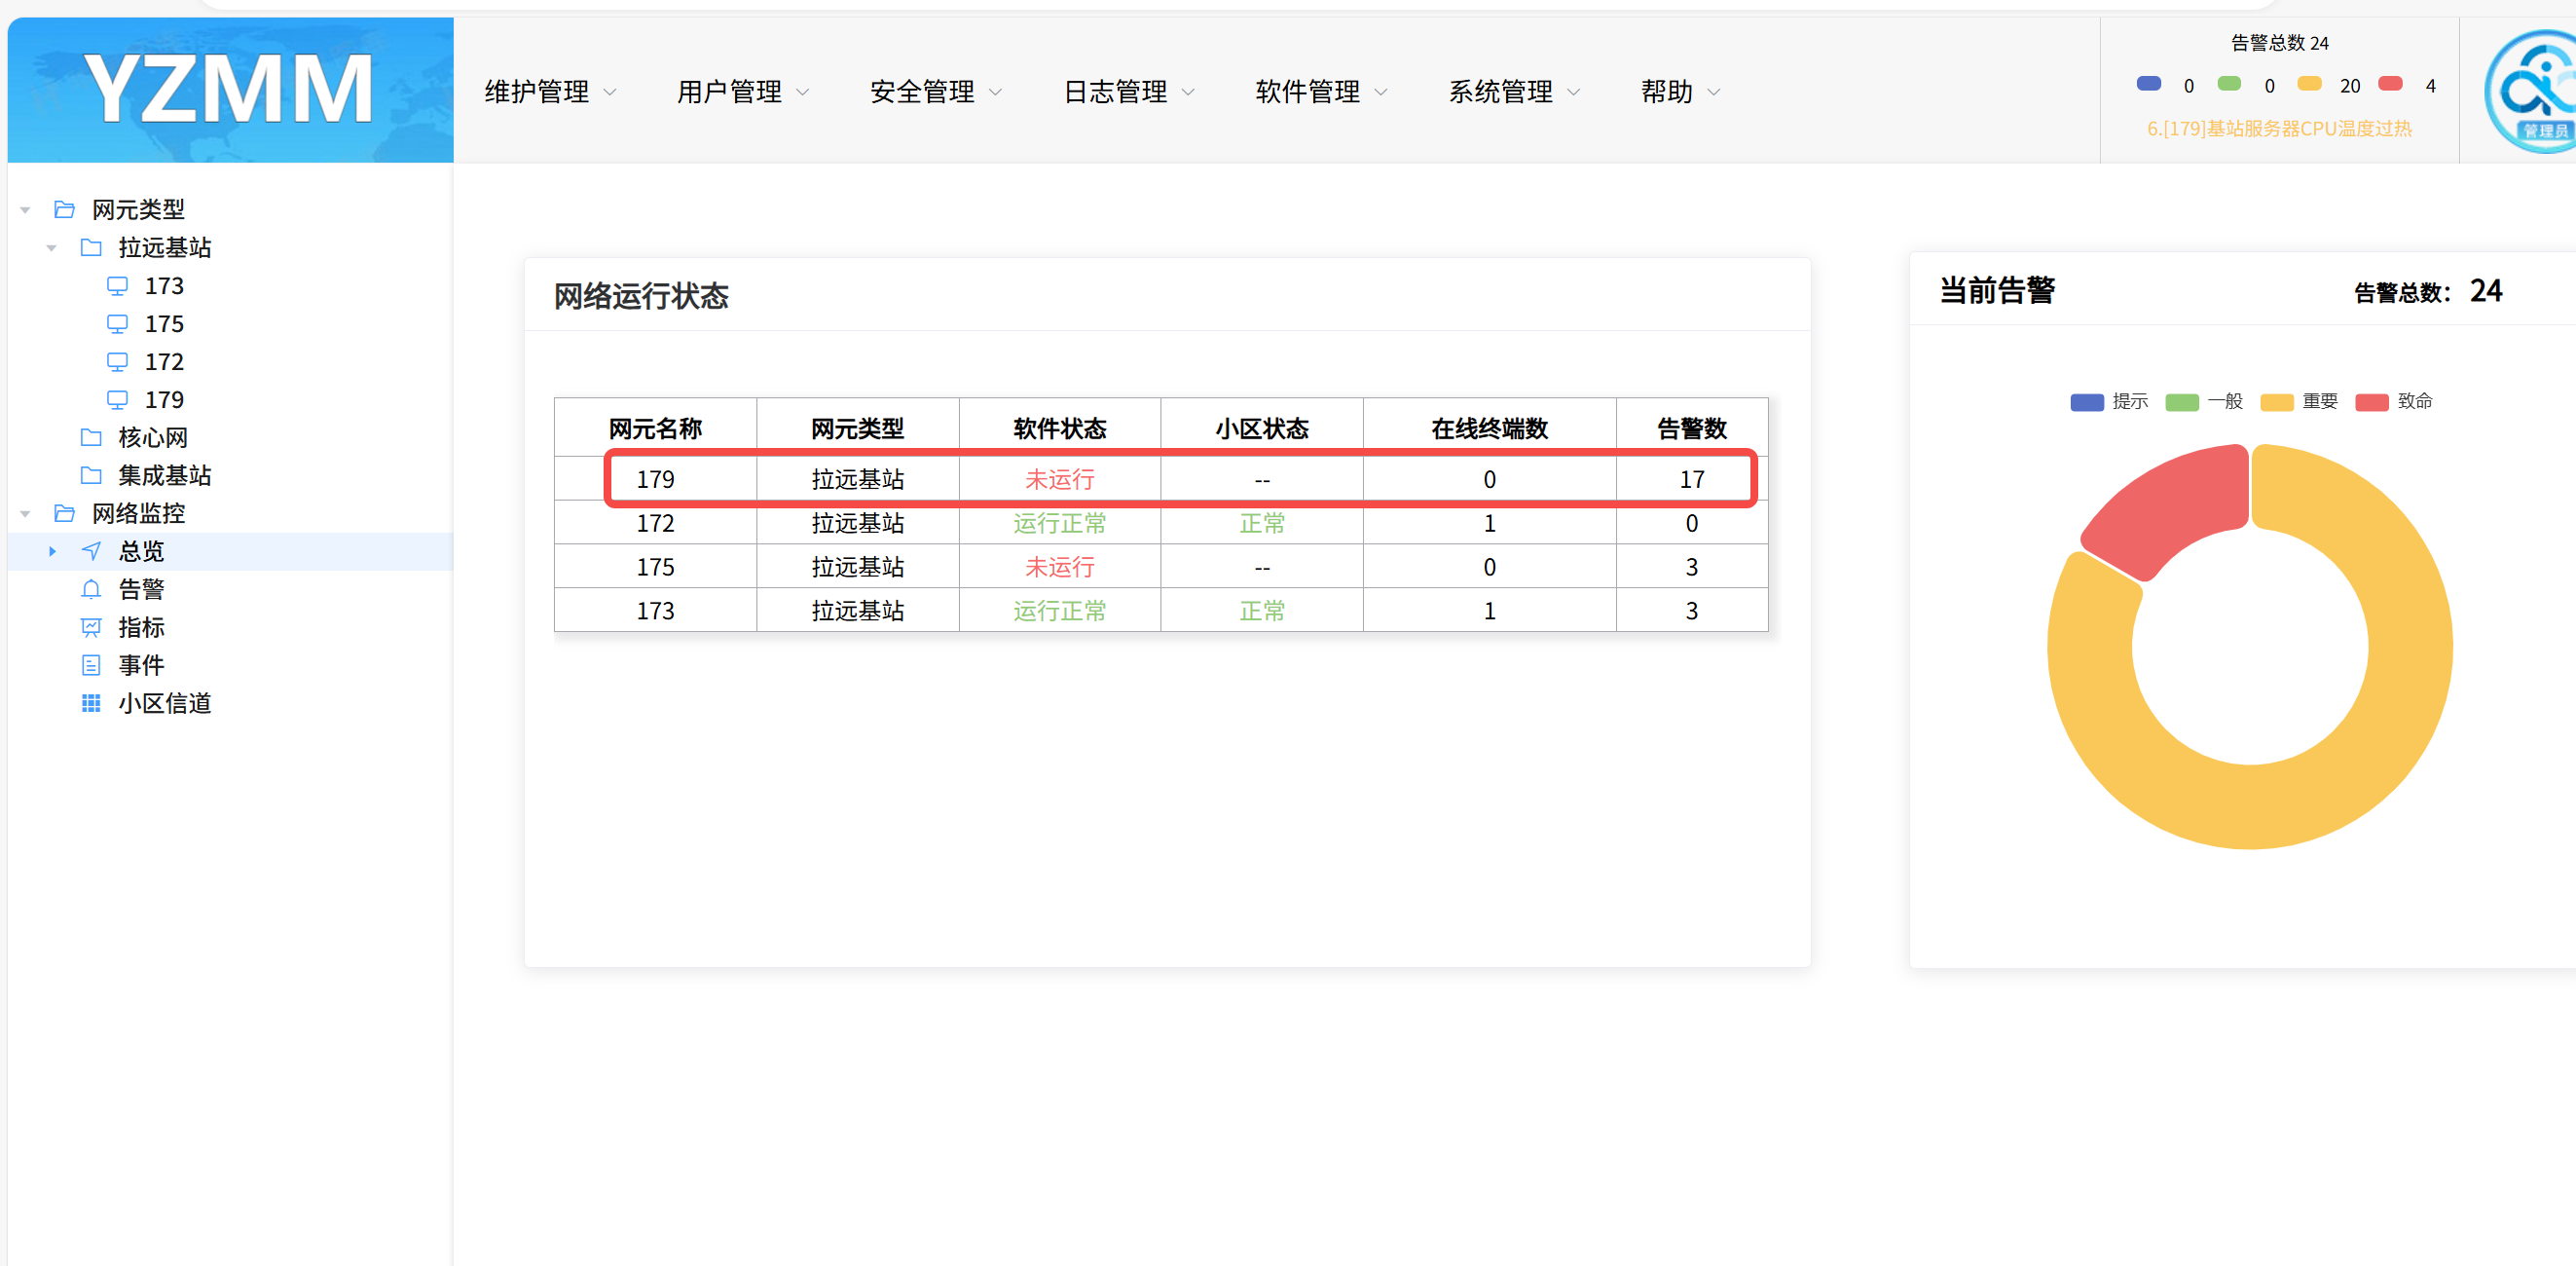Image resolution: width=2576 pixels, height=1266 pixels.
Task: Click network element name 175 in table
Action: 655,567
